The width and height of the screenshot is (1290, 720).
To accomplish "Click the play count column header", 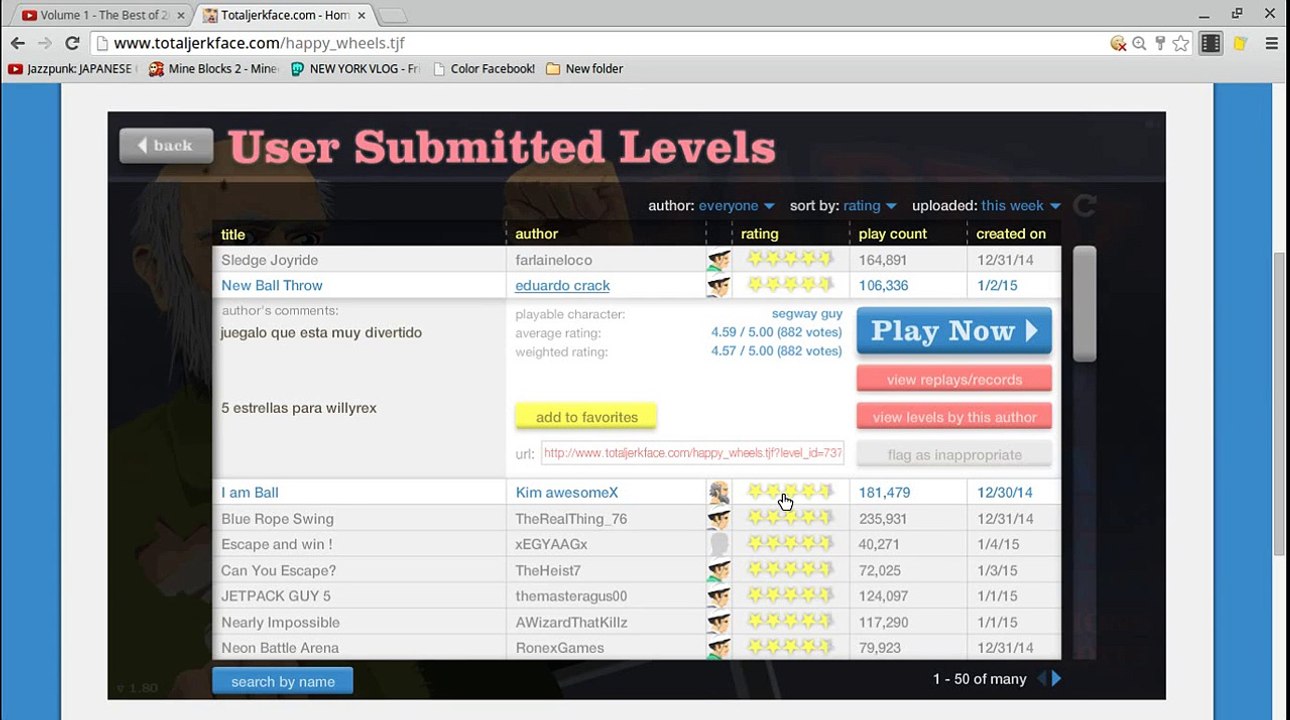I will 893,234.
